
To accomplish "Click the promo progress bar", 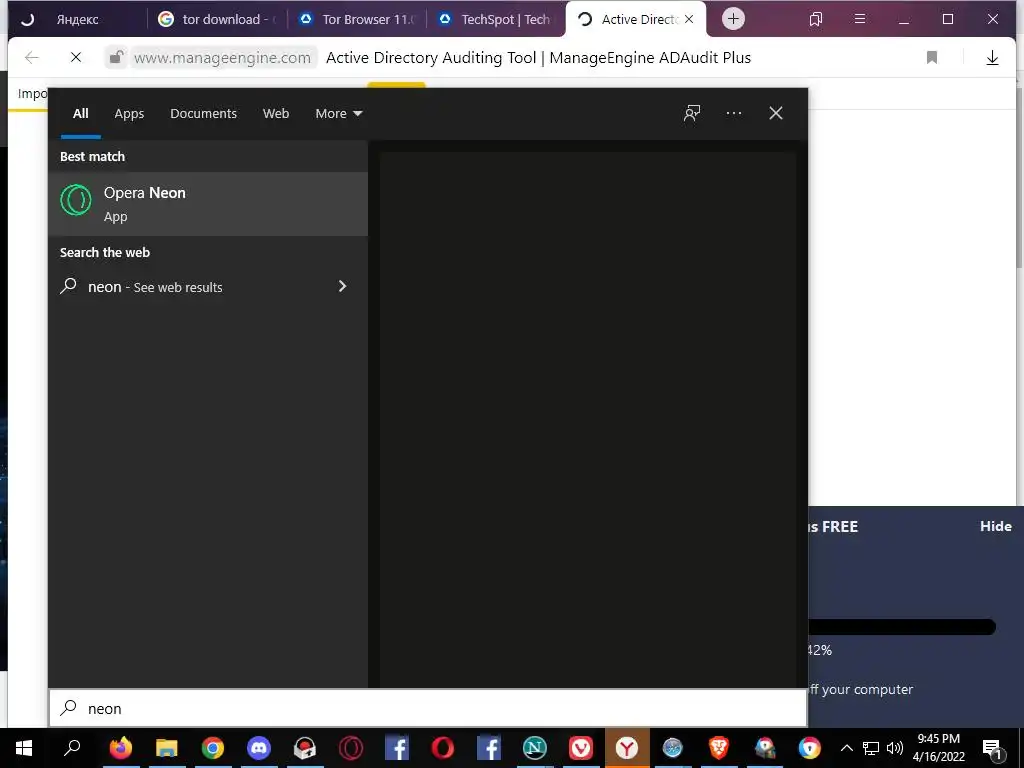I will [x=902, y=627].
